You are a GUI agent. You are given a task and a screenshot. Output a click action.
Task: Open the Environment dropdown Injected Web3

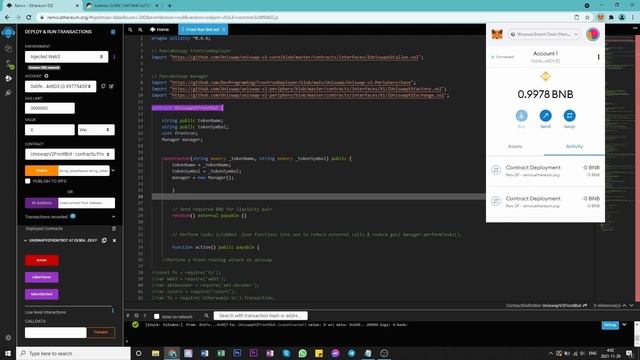coord(67,57)
